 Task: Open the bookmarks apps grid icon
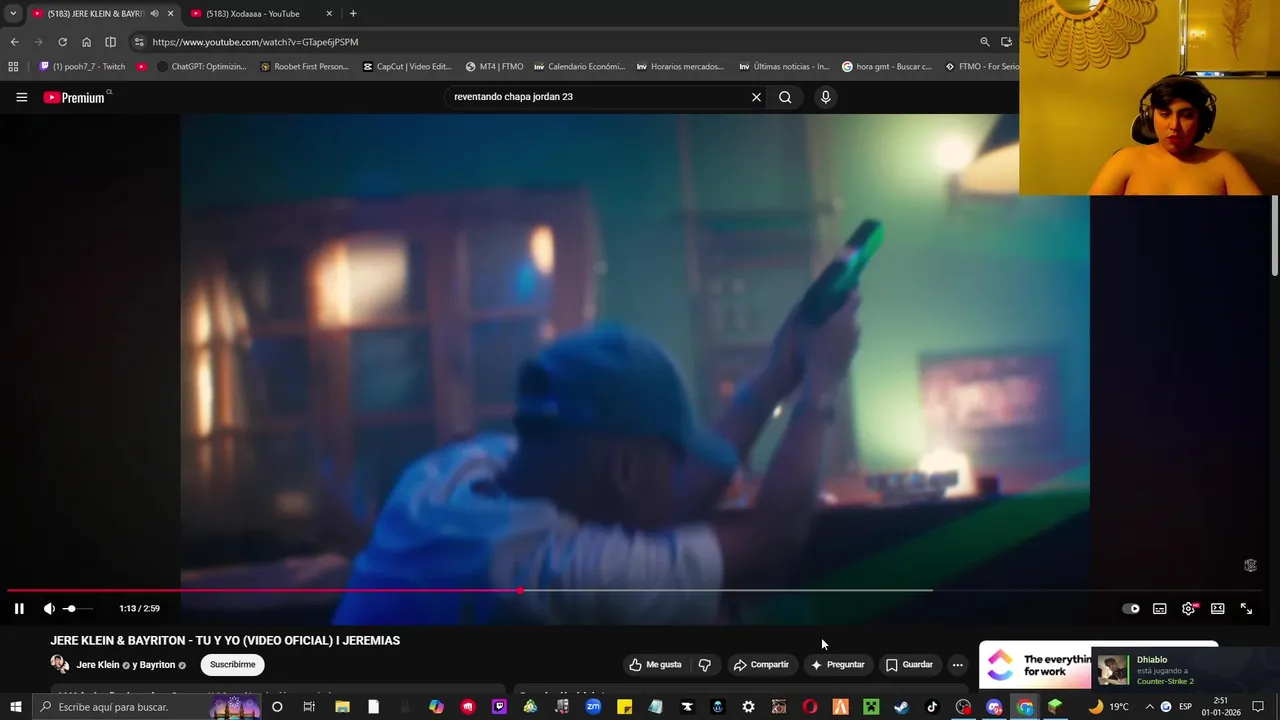13,67
